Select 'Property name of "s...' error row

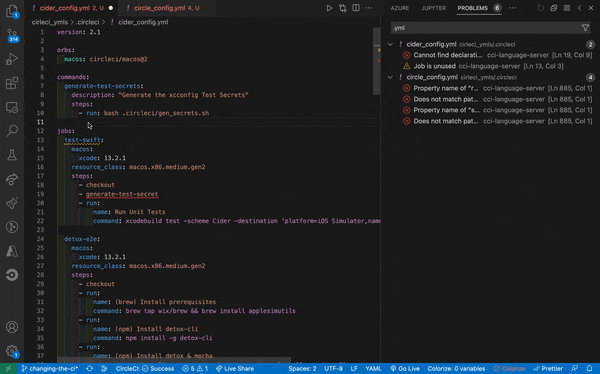[x=492, y=110]
